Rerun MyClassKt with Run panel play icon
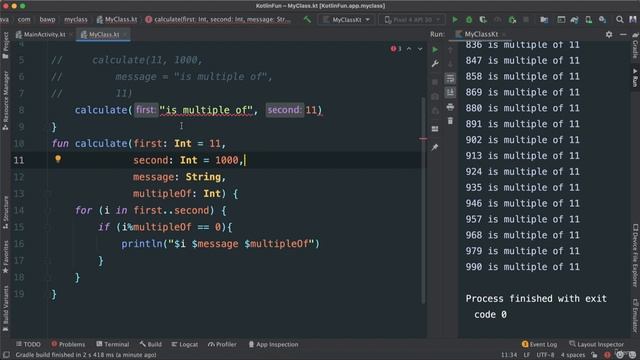This screenshot has height=360, width=640. coord(435,49)
